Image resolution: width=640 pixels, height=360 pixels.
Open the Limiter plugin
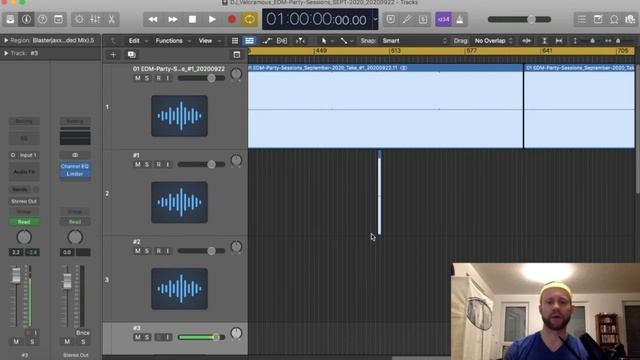point(75,174)
